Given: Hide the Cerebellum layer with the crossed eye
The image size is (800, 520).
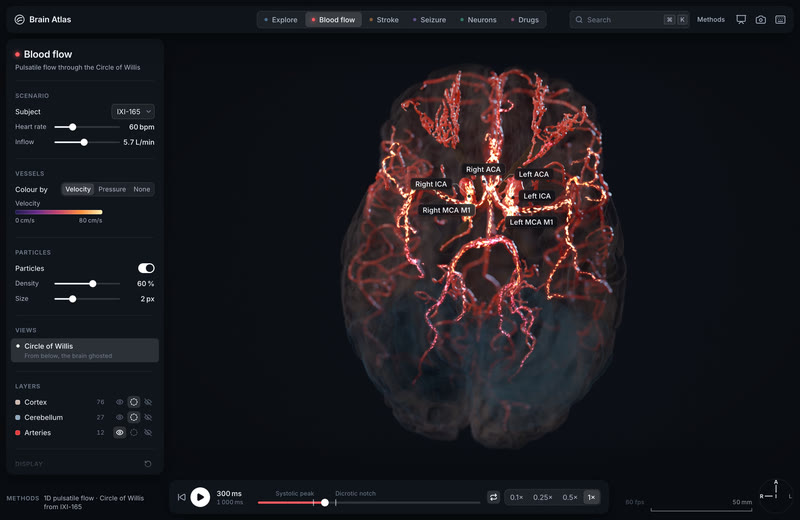Looking at the screenshot, I should point(148,417).
